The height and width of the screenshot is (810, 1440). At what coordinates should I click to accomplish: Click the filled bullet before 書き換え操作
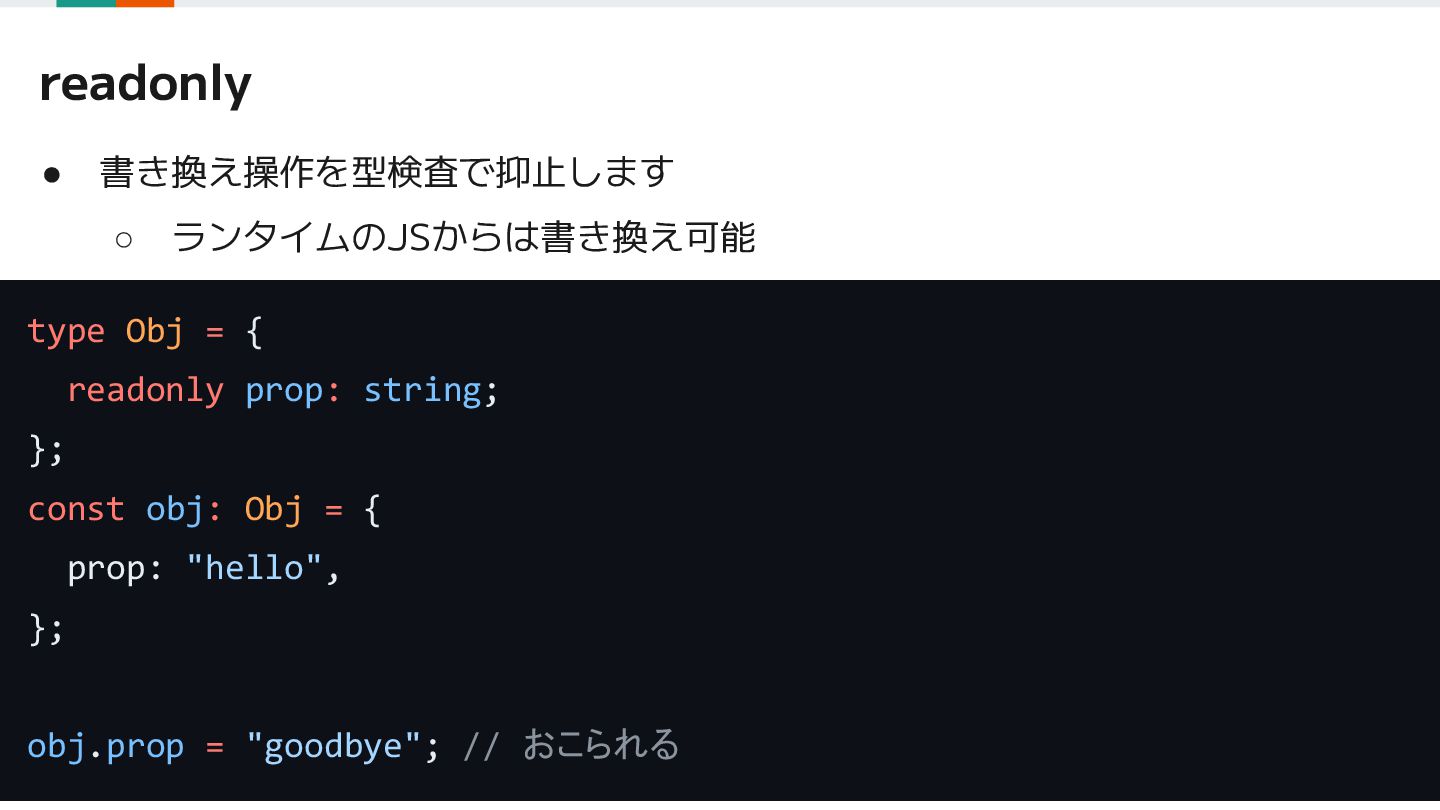[53, 175]
